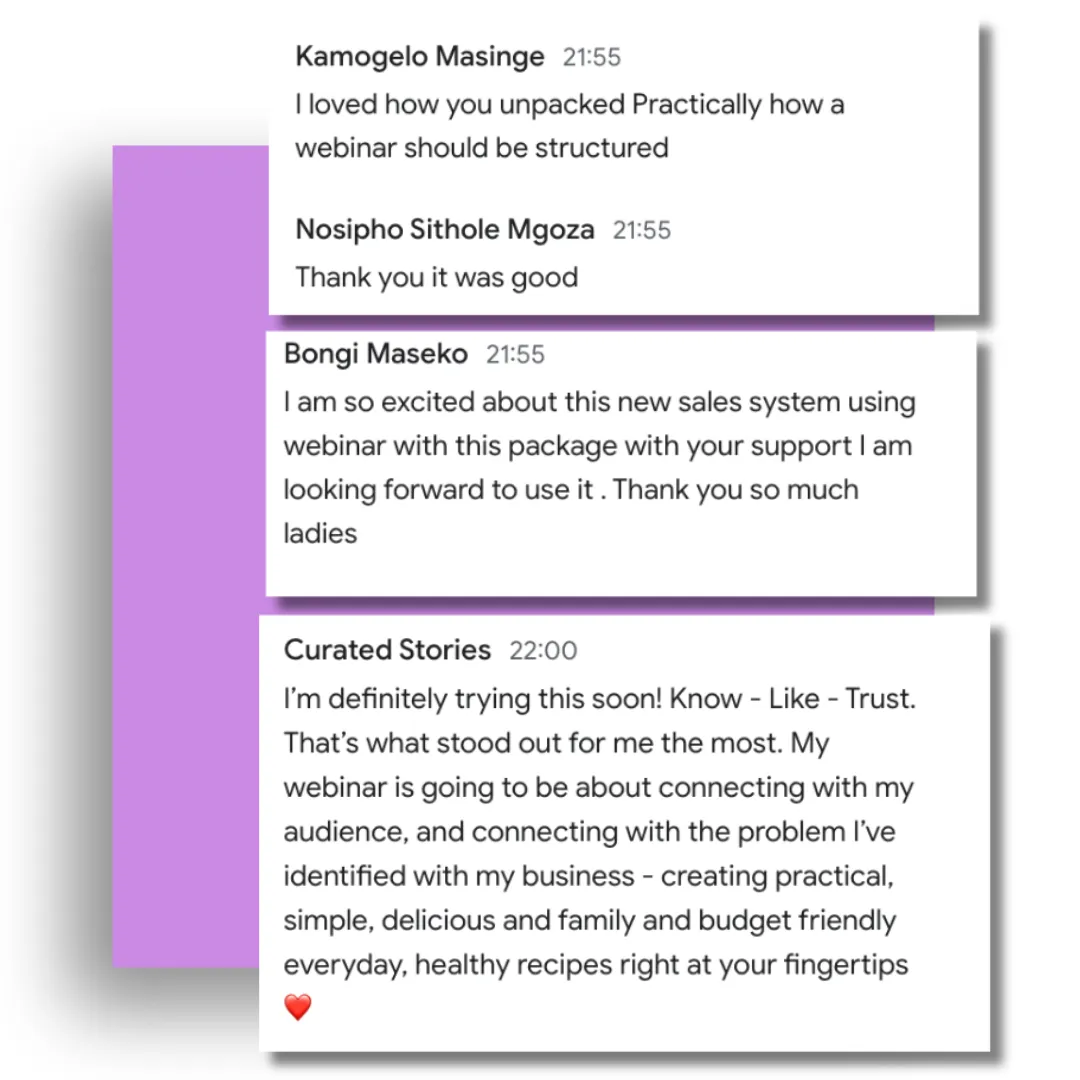Click the word 'ladies' in Bongi's message

click(x=320, y=534)
